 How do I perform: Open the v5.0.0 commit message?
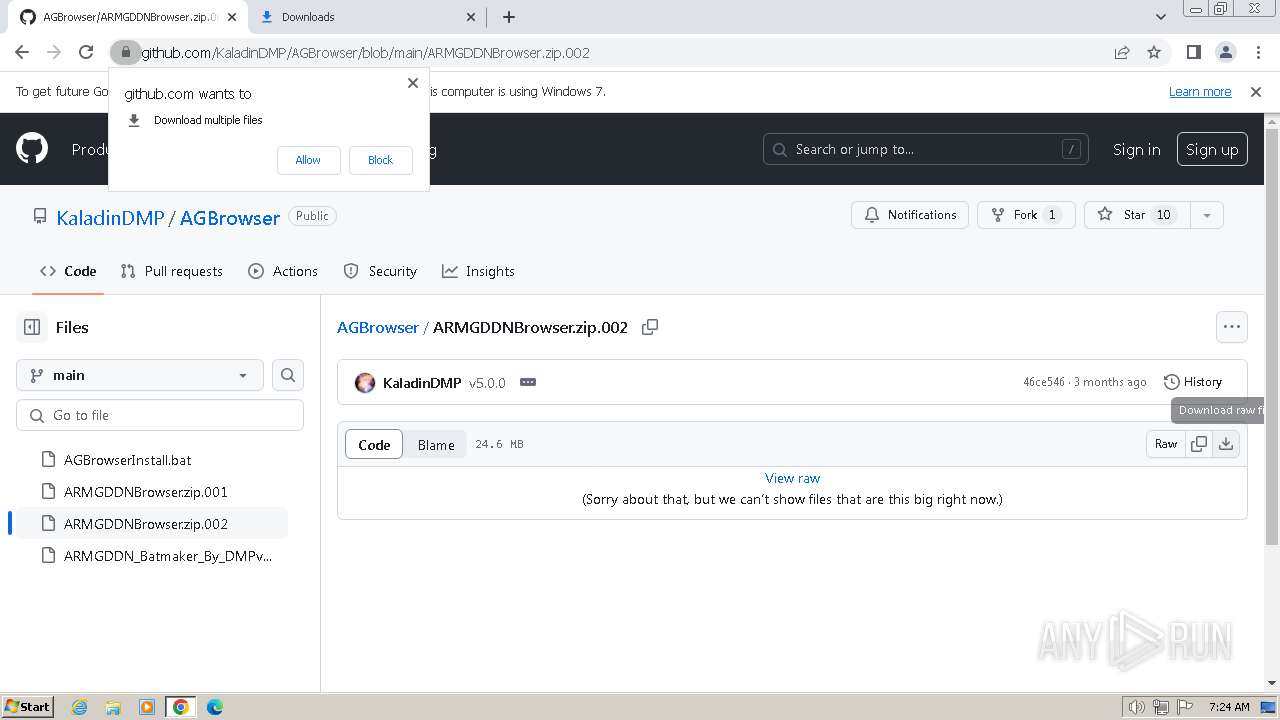click(487, 383)
